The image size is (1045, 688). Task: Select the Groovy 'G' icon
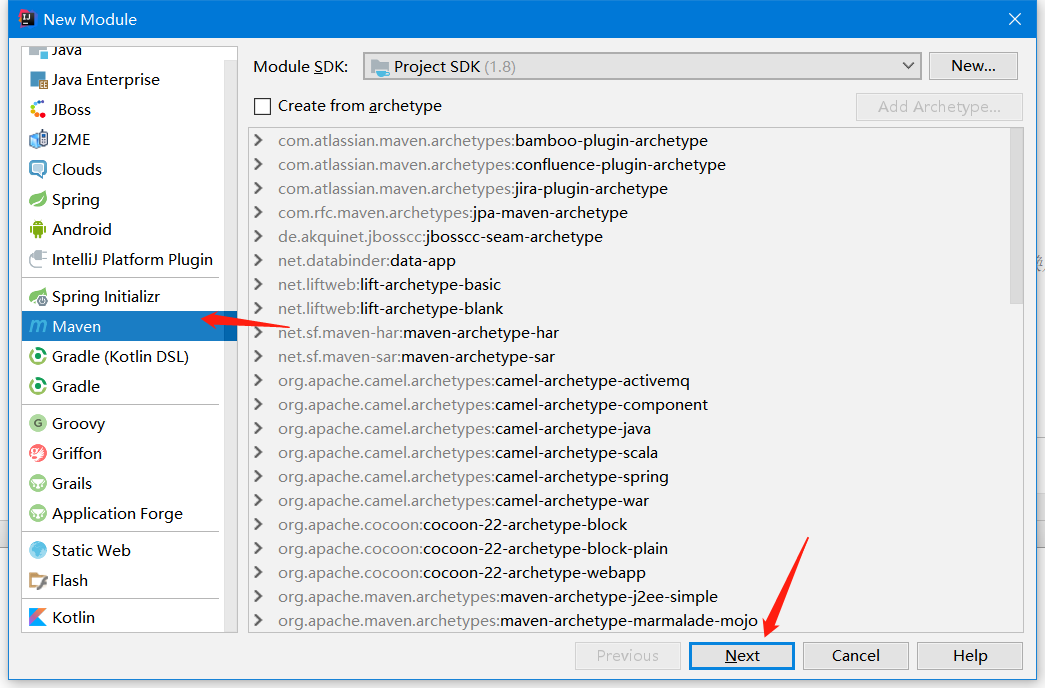click(x=39, y=423)
